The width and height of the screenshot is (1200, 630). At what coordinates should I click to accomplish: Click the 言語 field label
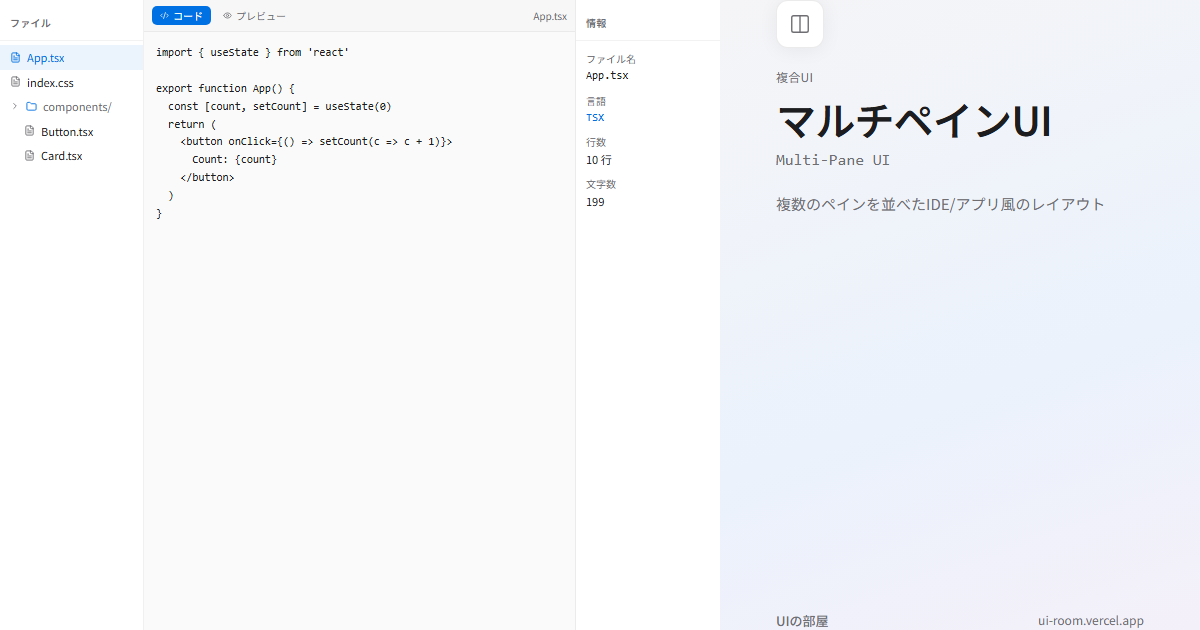pos(596,101)
